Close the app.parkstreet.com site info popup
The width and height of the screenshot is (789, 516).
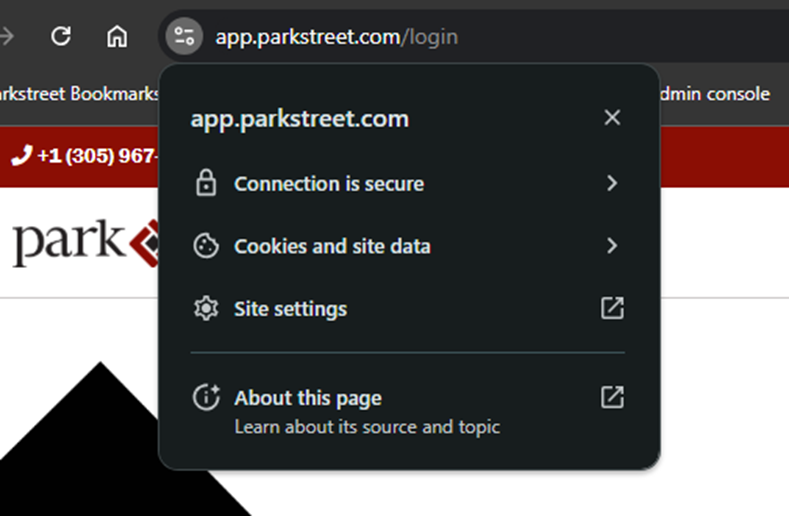[x=612, y=117]
